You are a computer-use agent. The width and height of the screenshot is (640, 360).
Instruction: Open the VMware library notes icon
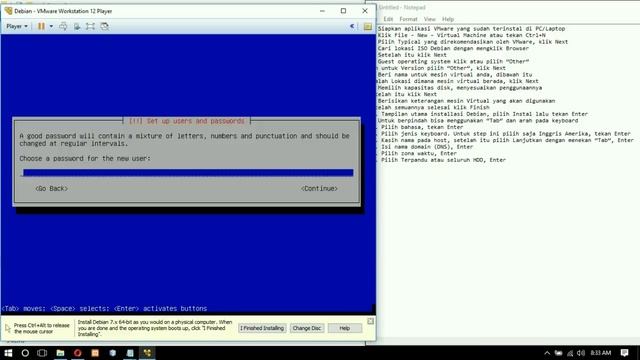pos(367,27)
